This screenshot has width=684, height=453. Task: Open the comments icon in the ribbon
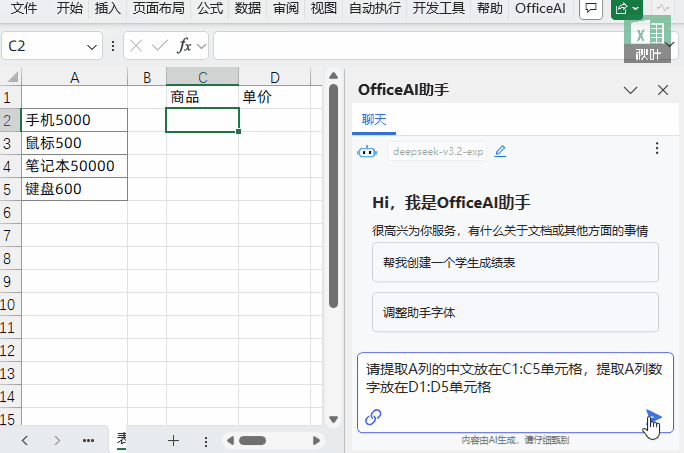(x=591, y=9)
